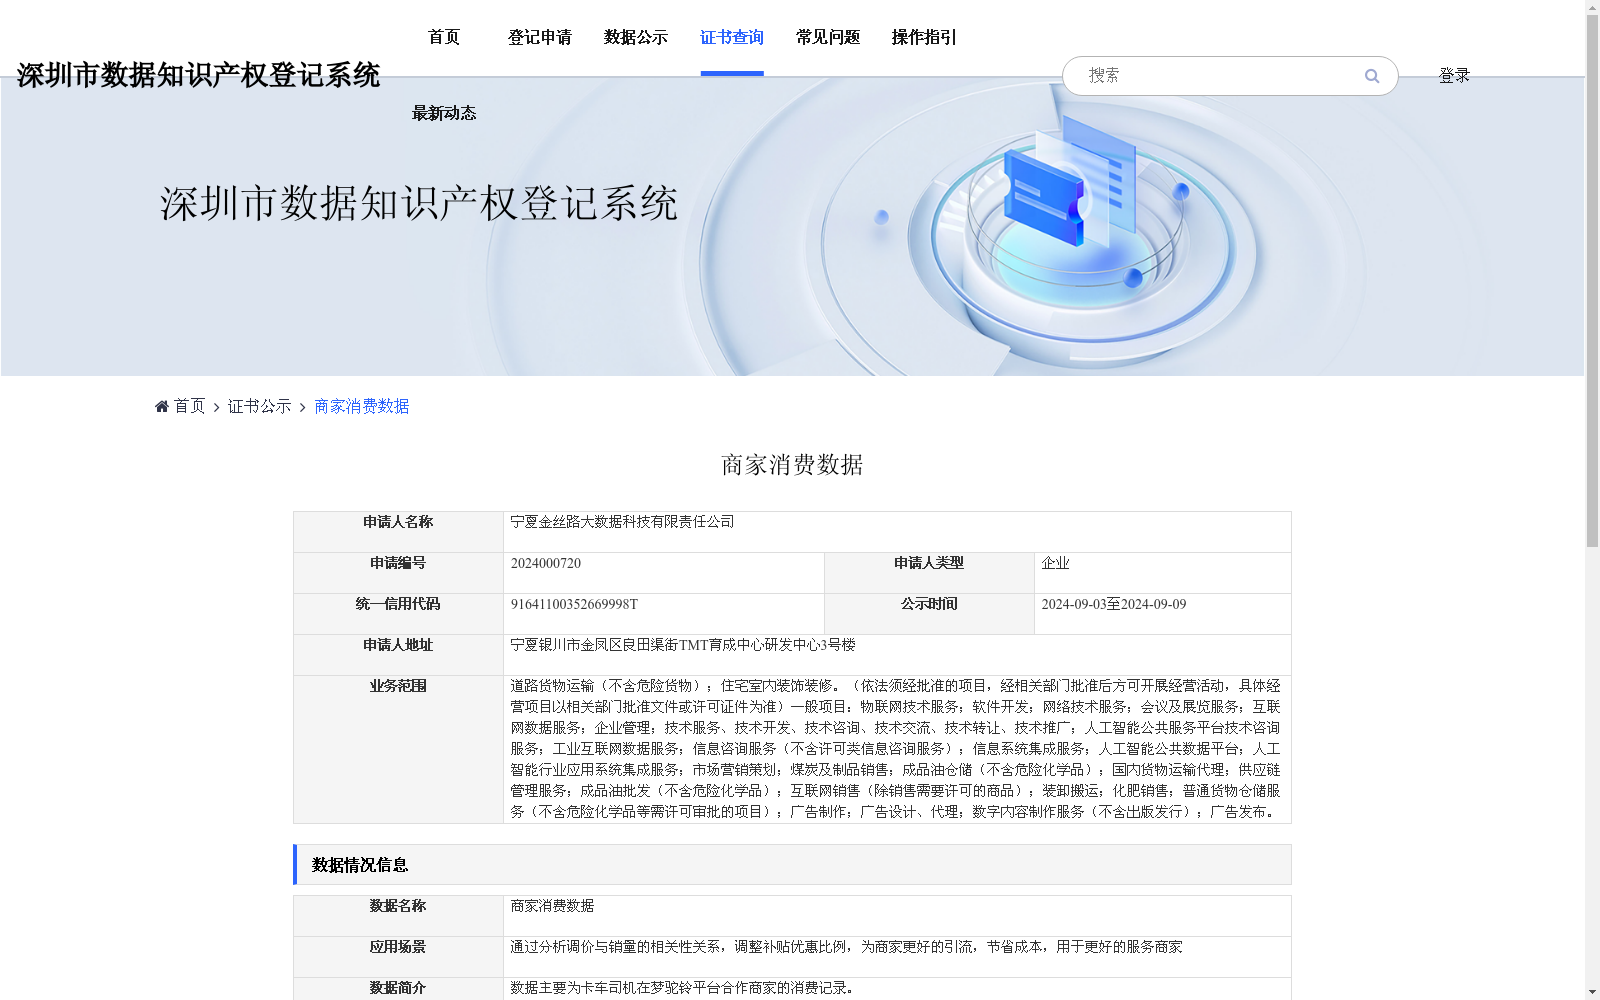Click the 数据简介 label cell
Screen dimensions: 1600x1000
[398, 988]
